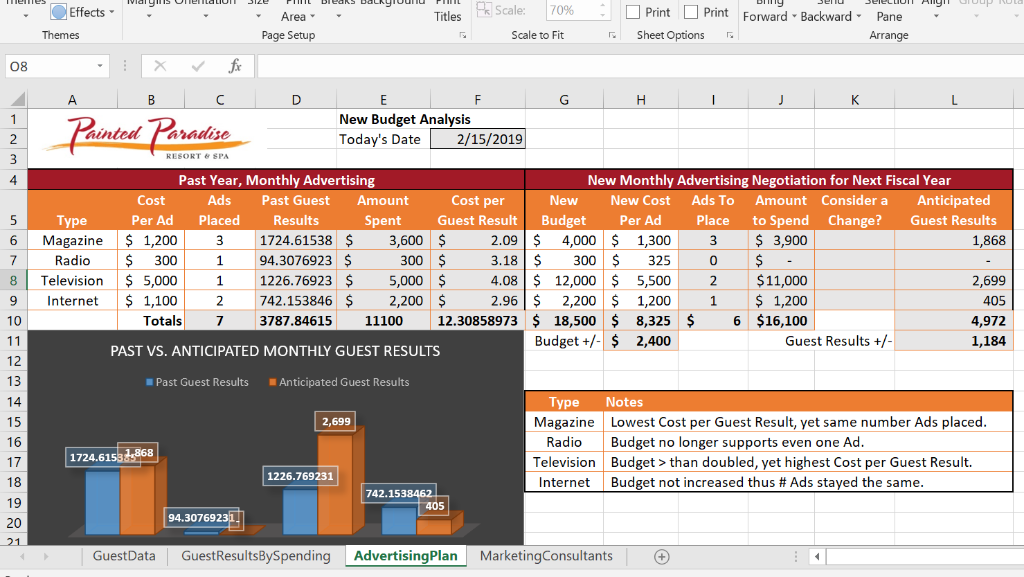
Task: Open the Page Setup dialog launcher
Action: (462, 35)
